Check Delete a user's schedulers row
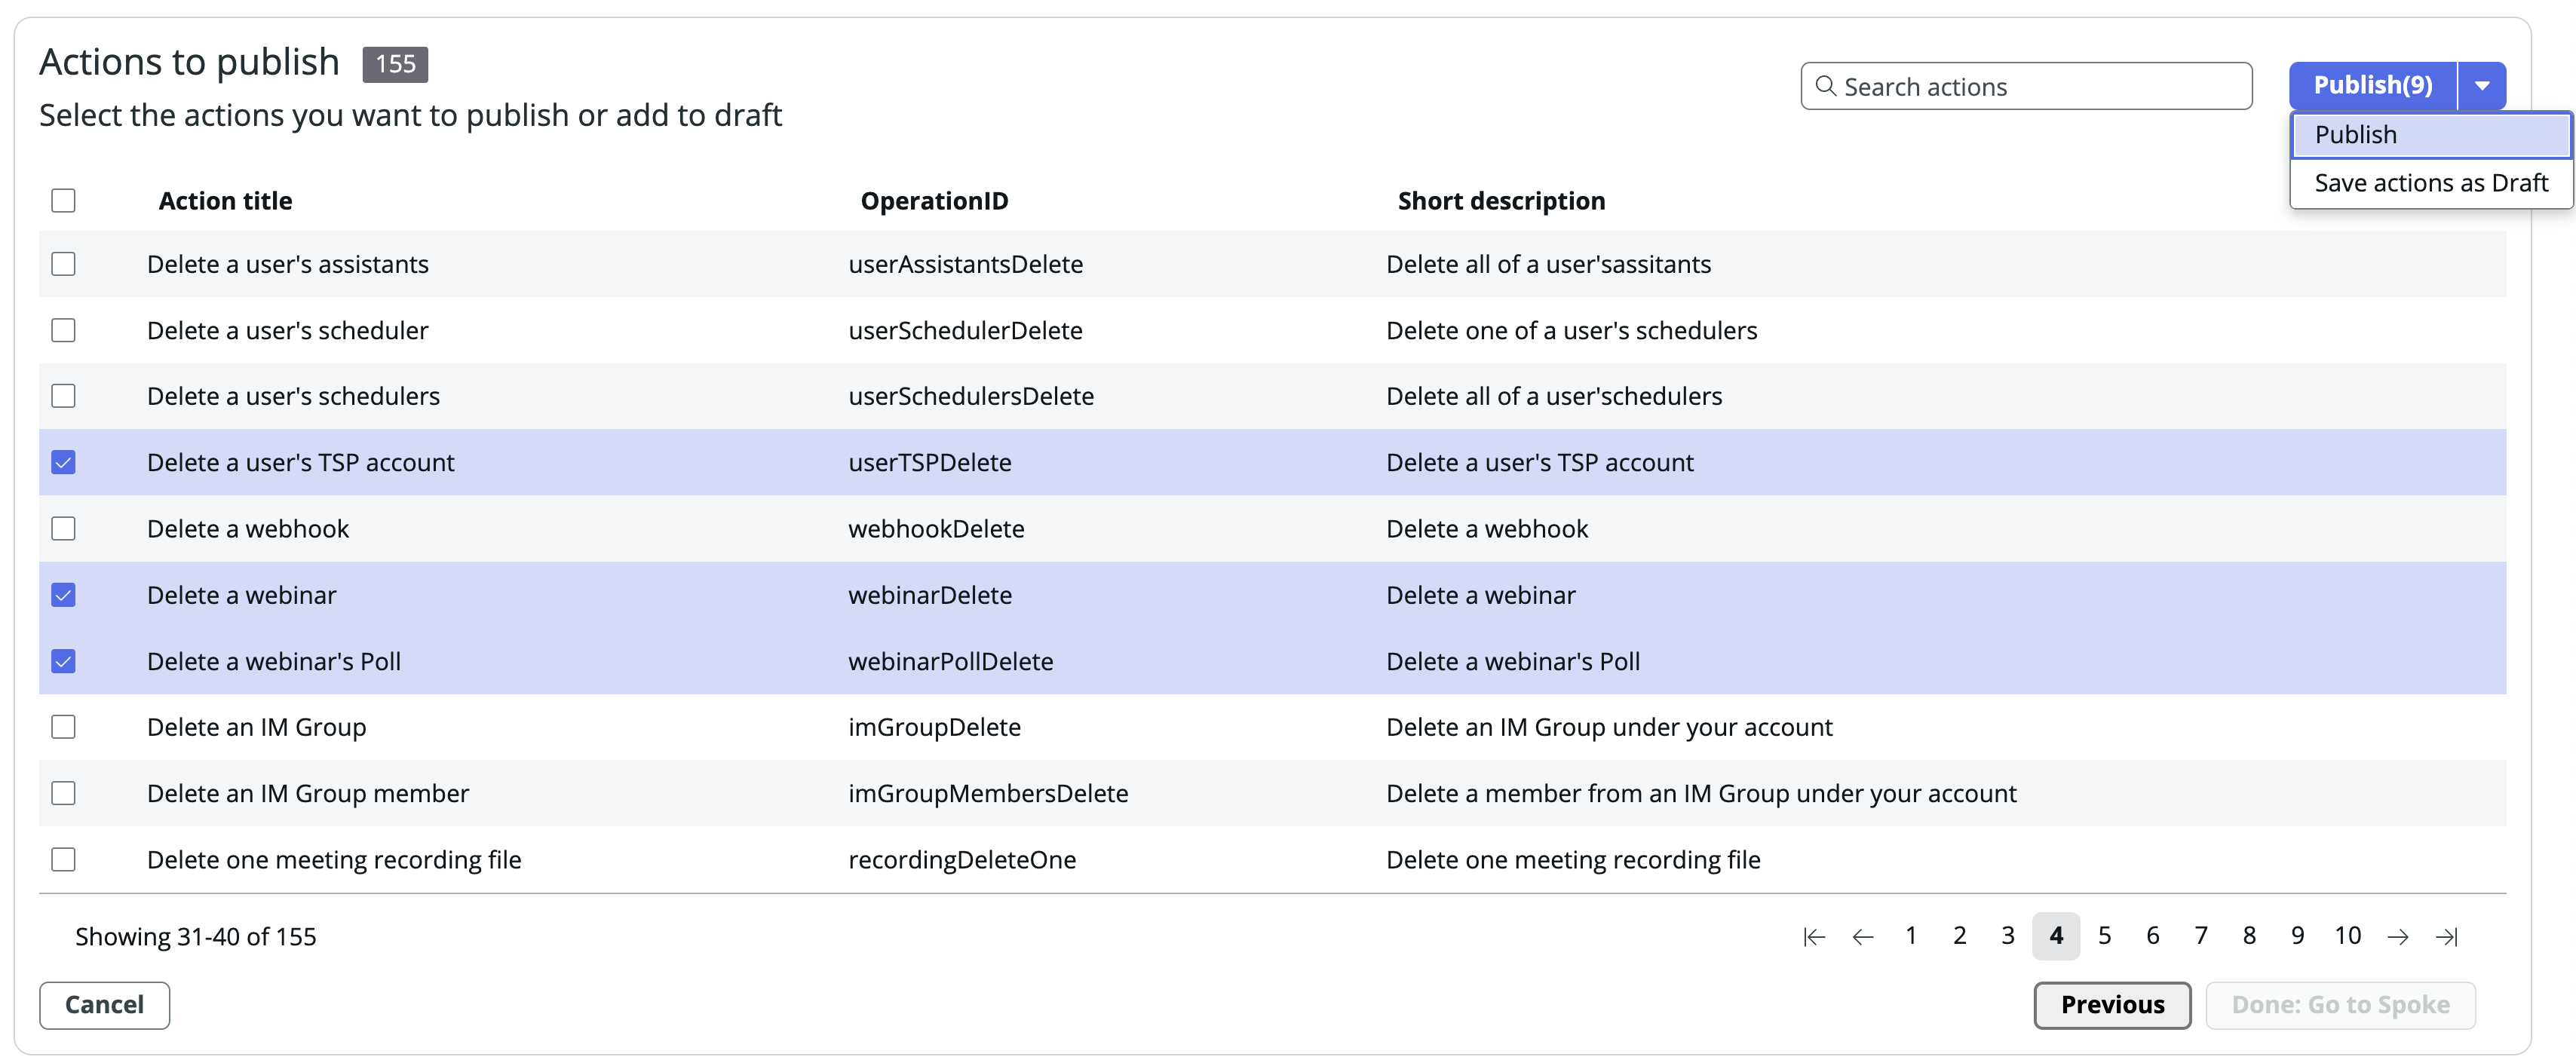Screen dimensions: 2576x1063 (63, 396)
